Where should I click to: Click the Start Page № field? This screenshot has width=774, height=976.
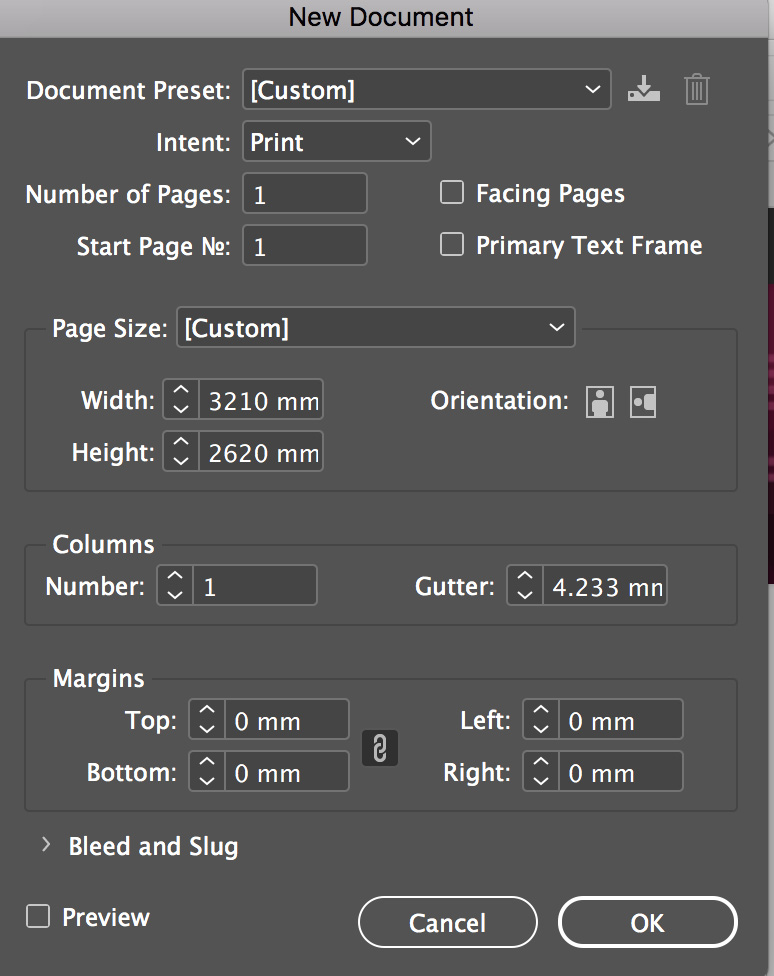click(305, 246)
